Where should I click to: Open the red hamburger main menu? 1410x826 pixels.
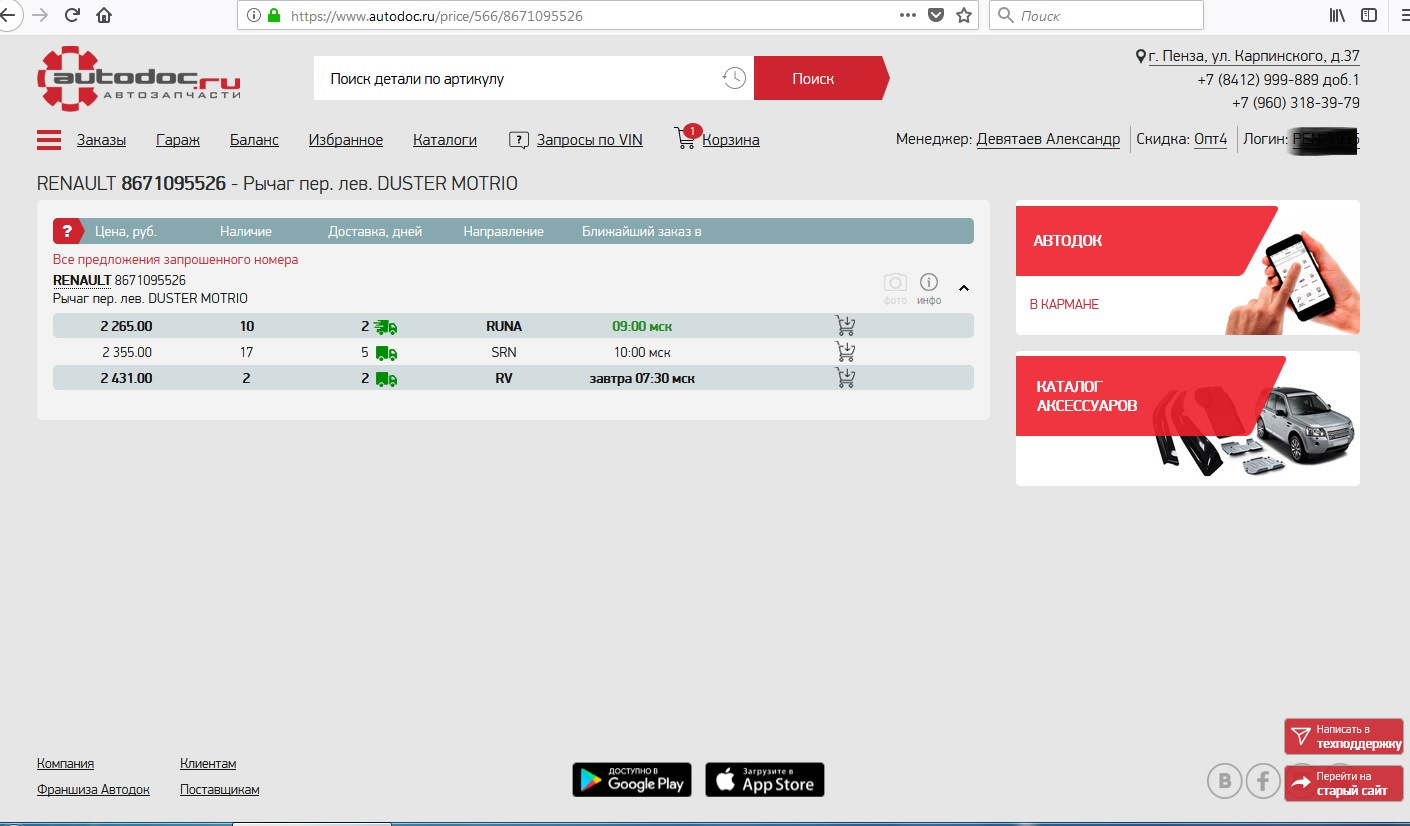click(49, 140)
